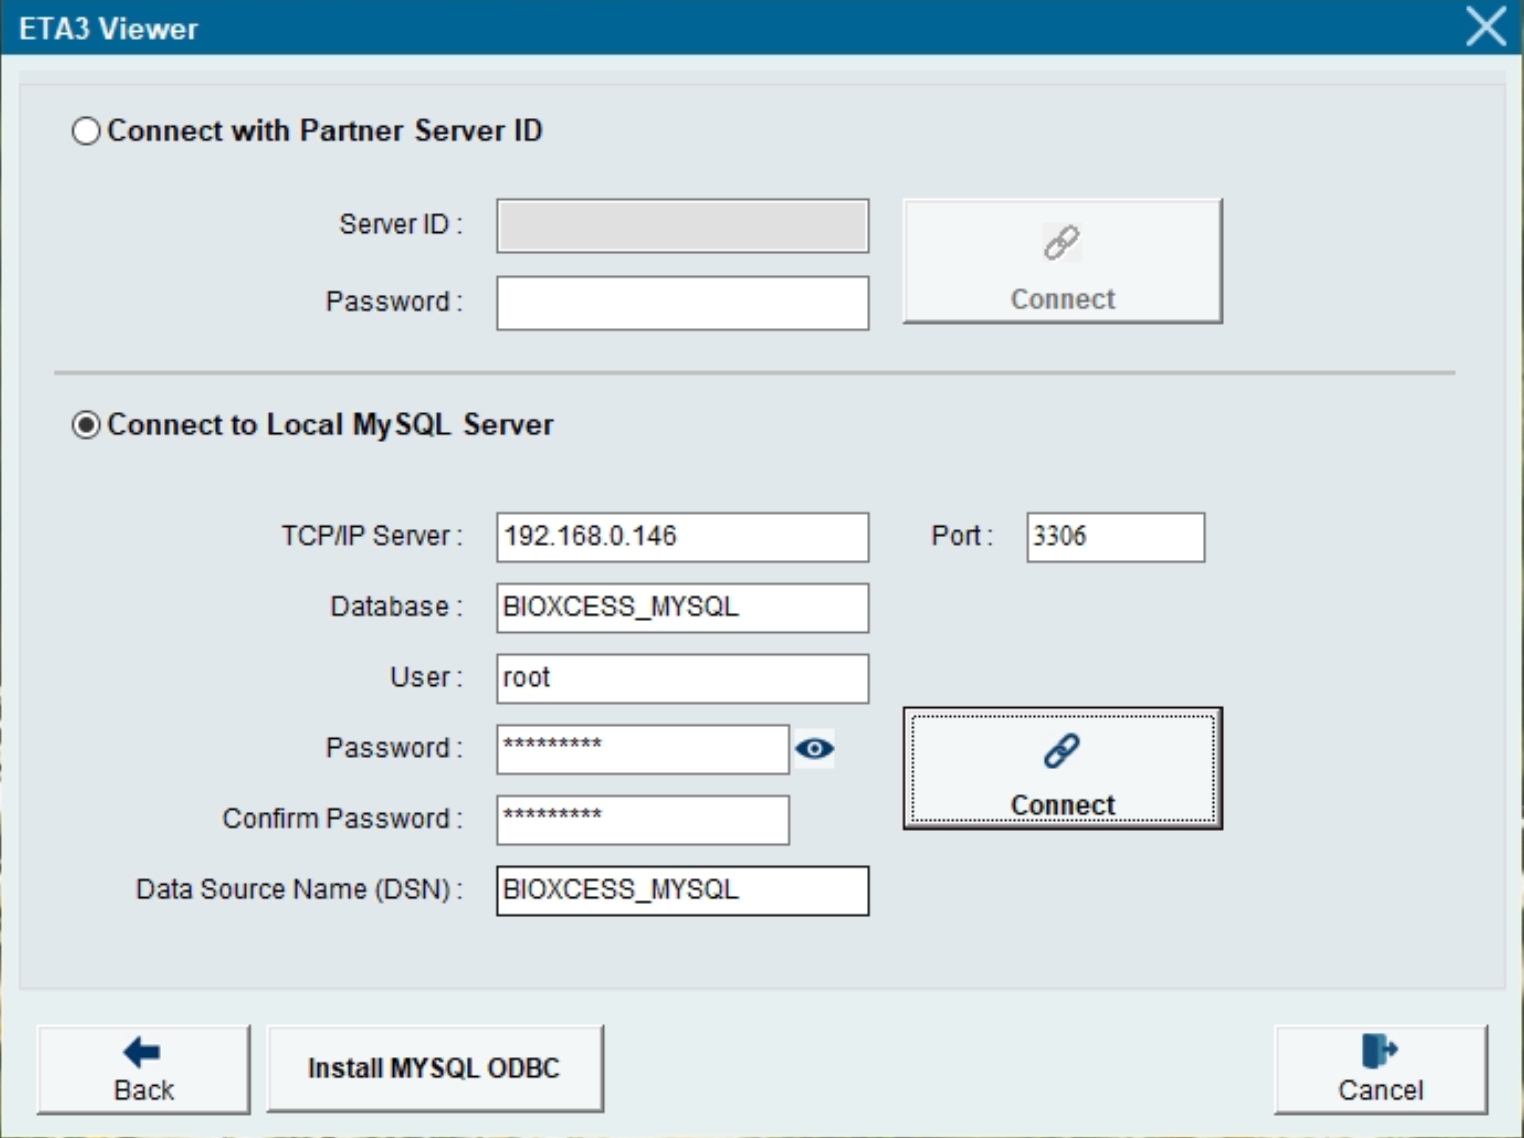This screenshot has height=1138, width=1524.
Task: Select Connect with Partner Server ID option
Action: (87, 131)
